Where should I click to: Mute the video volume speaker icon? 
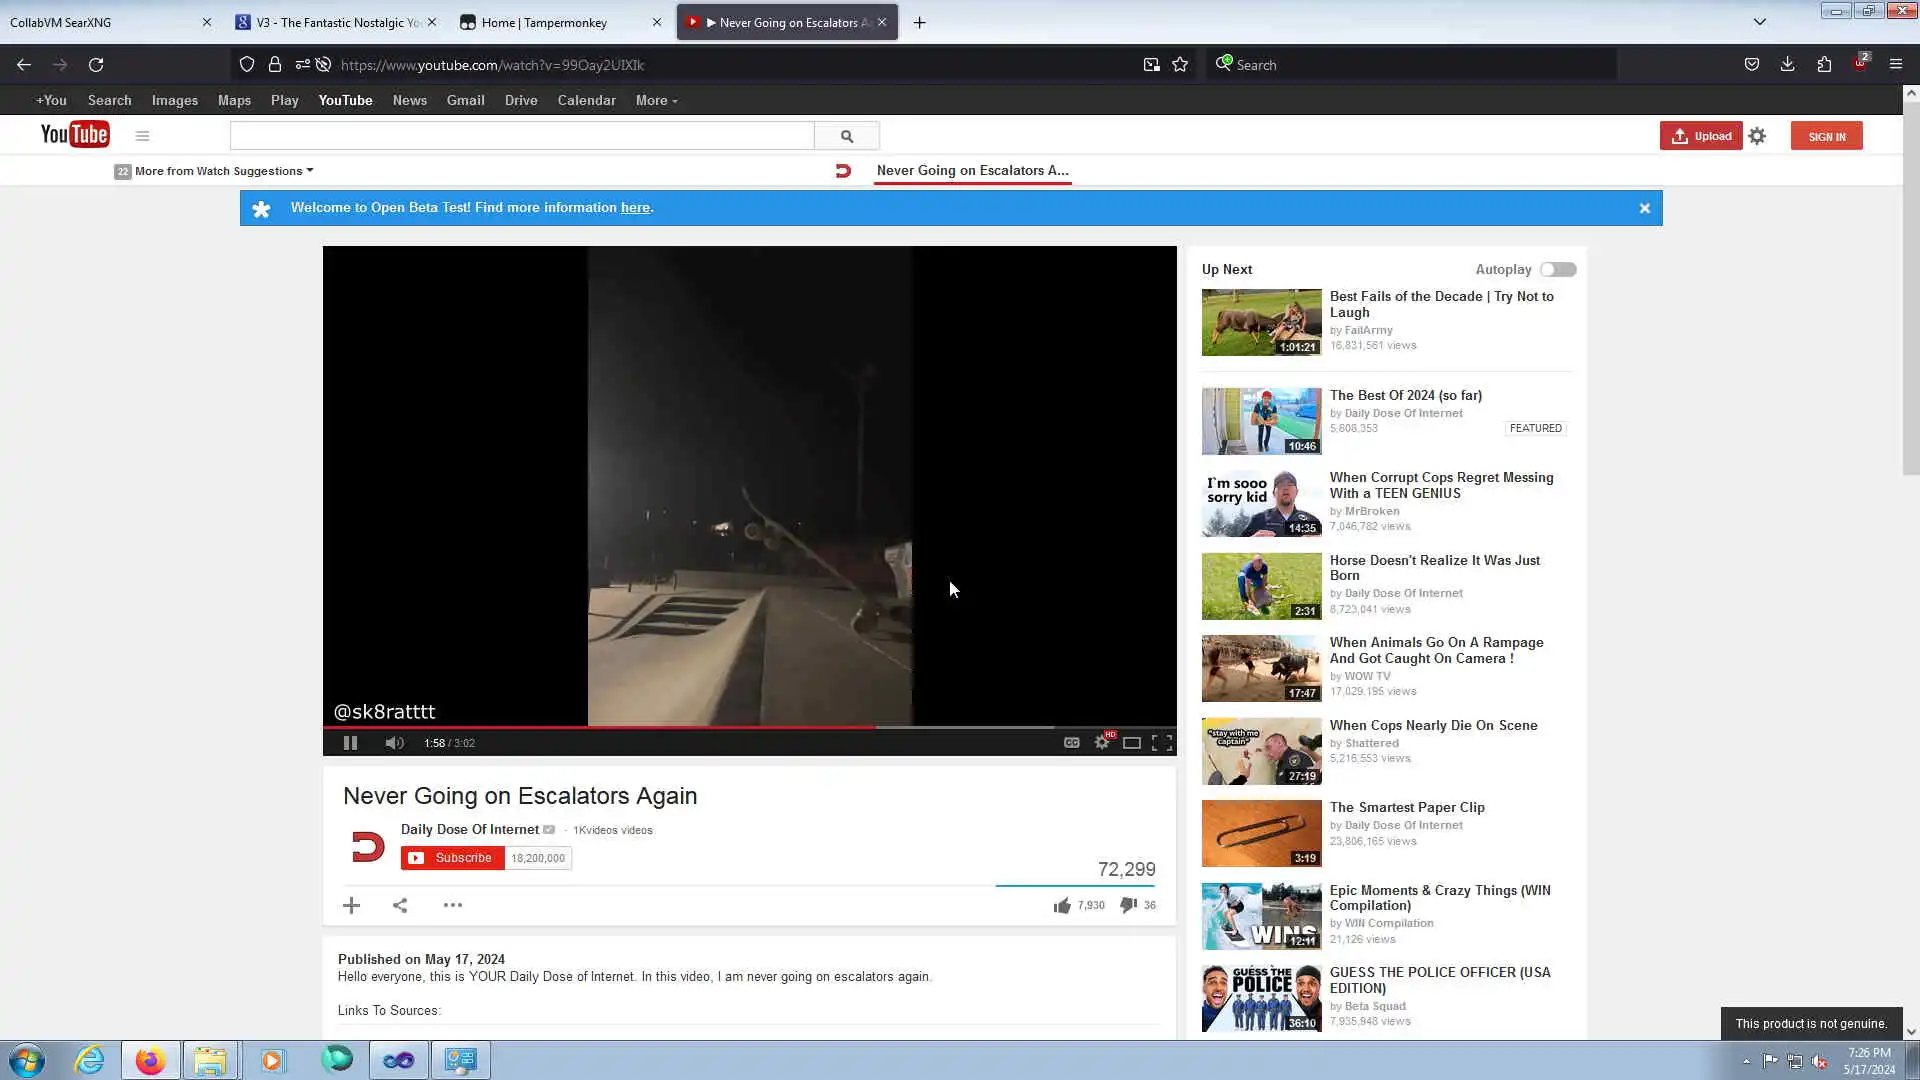[394, 743]
